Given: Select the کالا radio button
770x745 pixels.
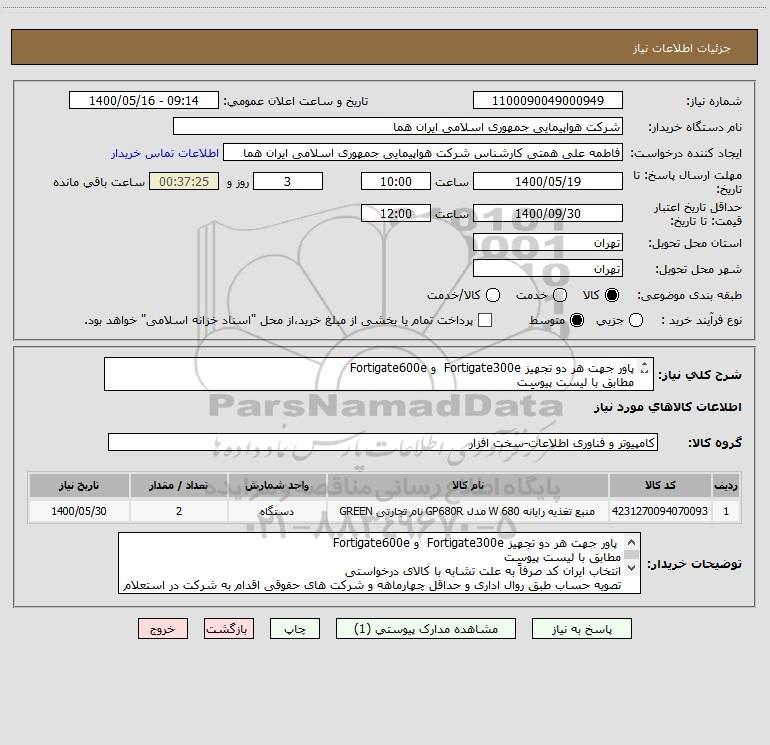Looking at the screenshot, I should [612, 295].
